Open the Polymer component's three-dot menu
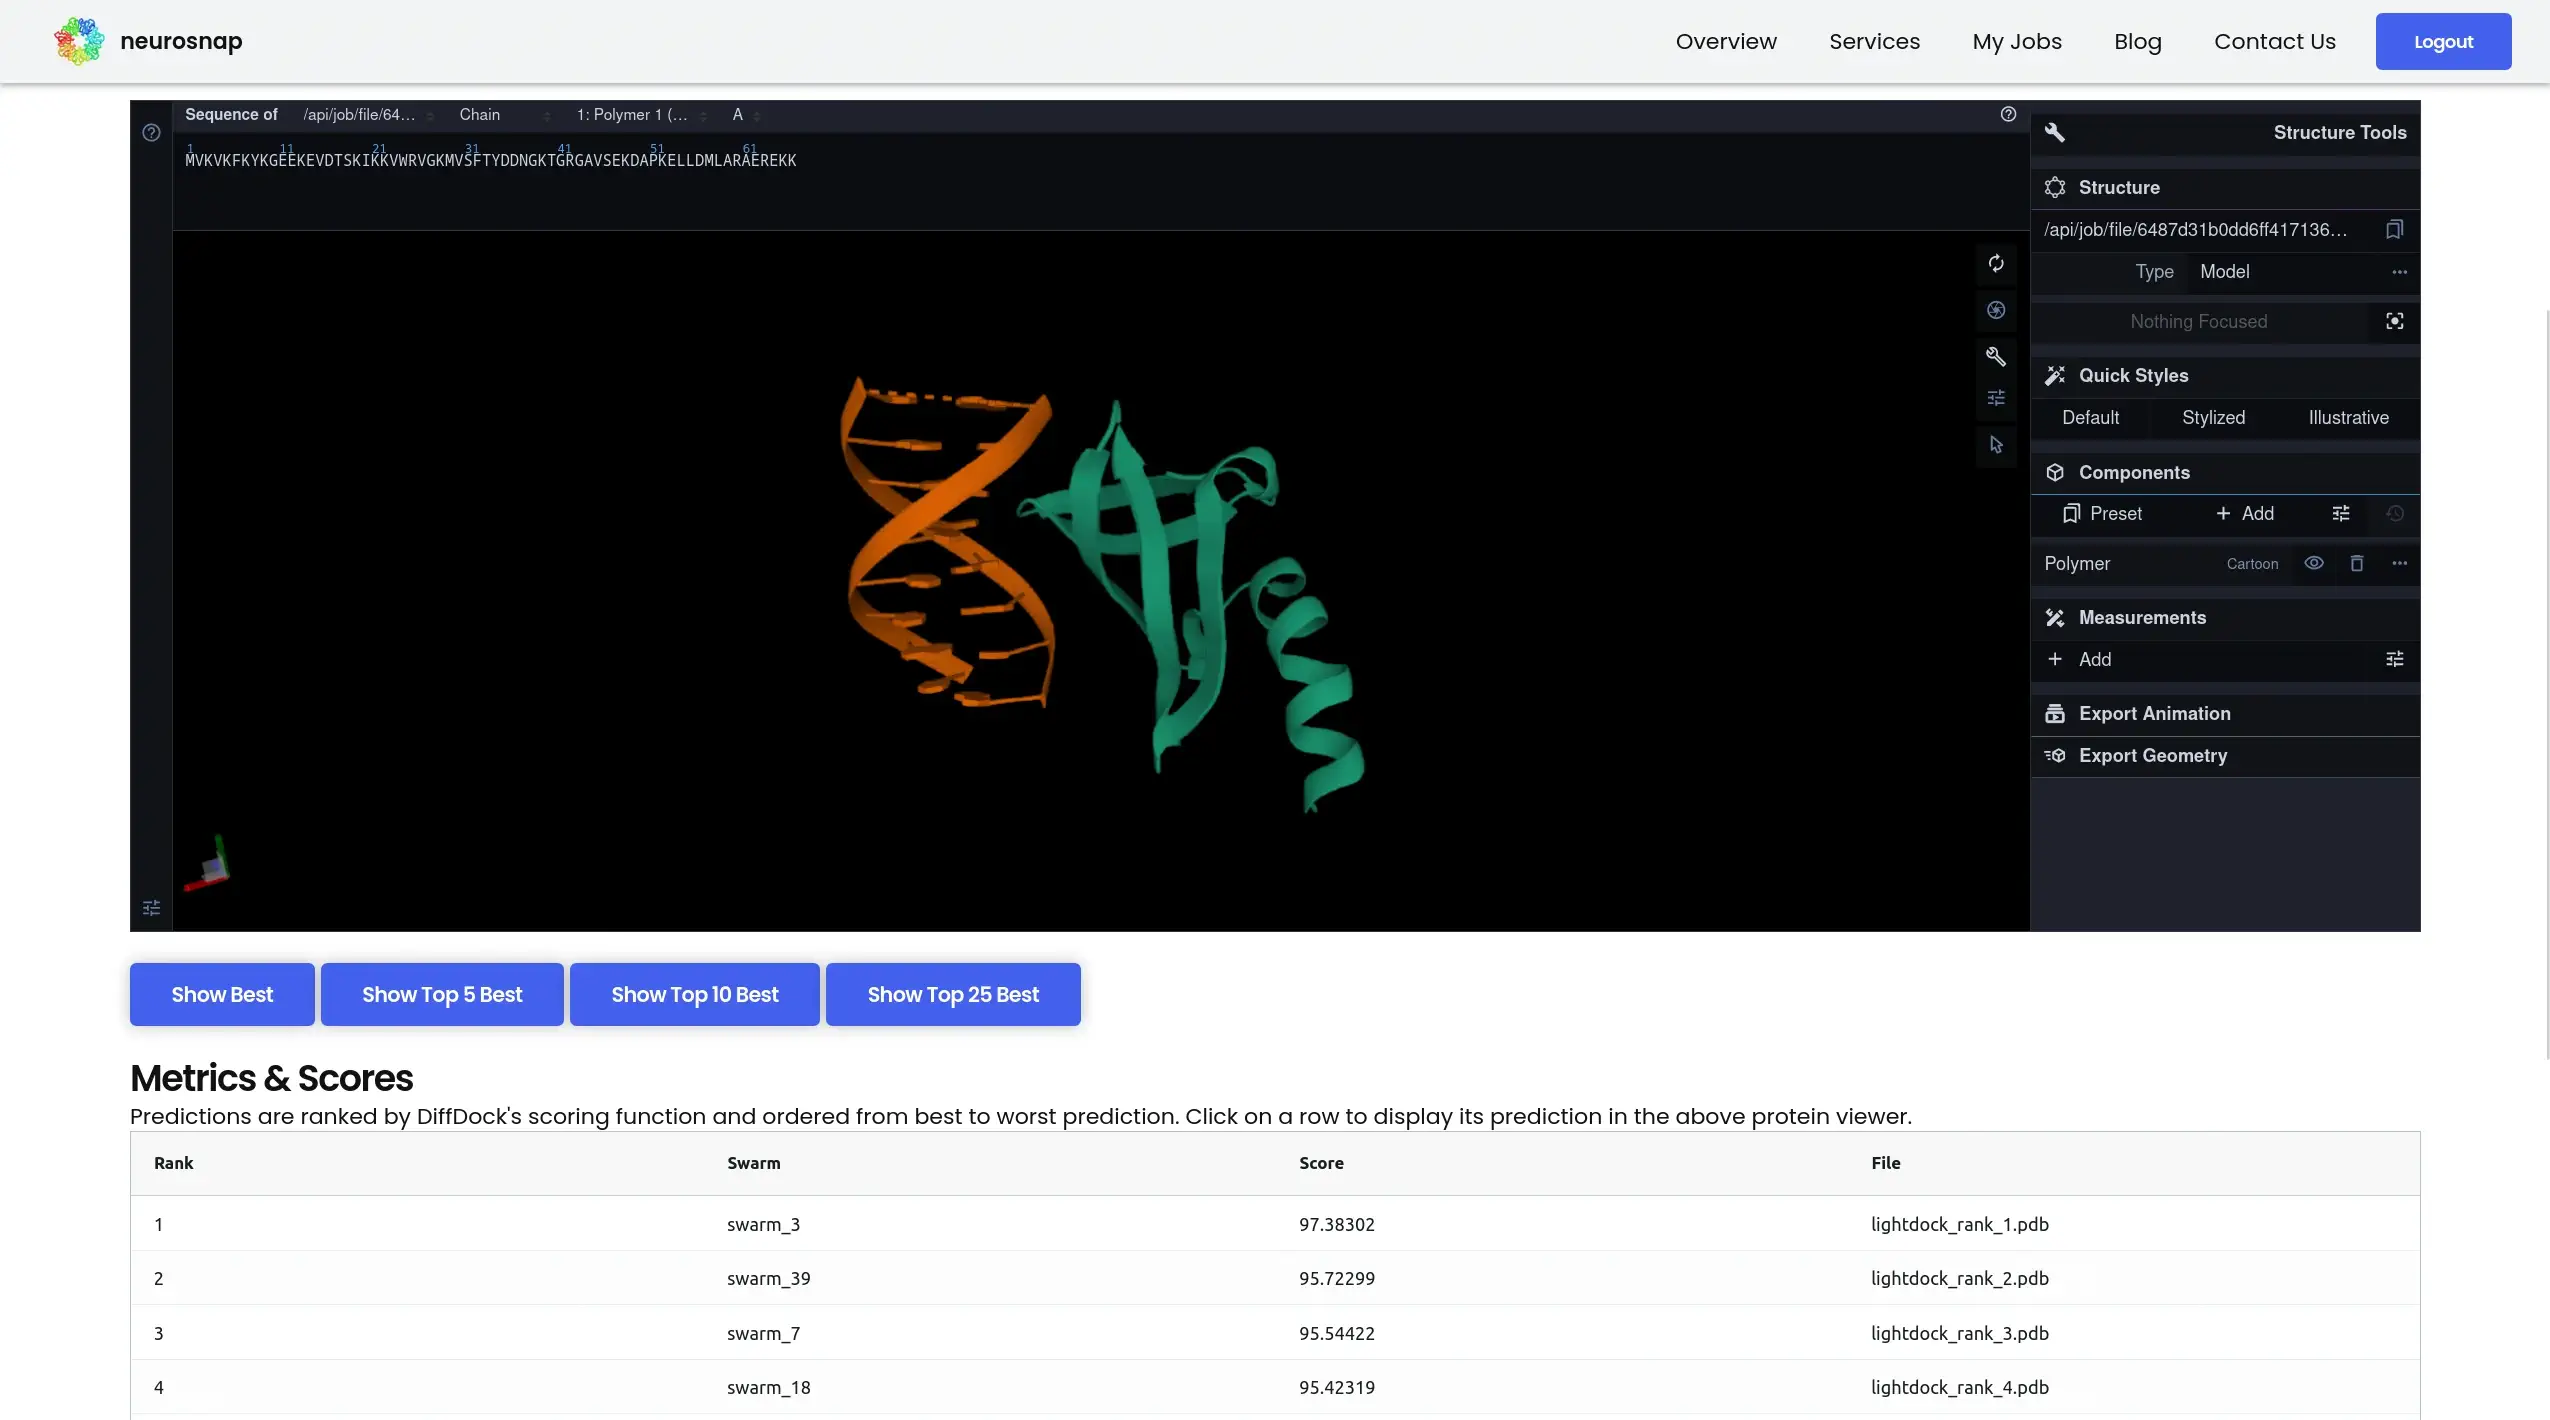 (2399, 564)
